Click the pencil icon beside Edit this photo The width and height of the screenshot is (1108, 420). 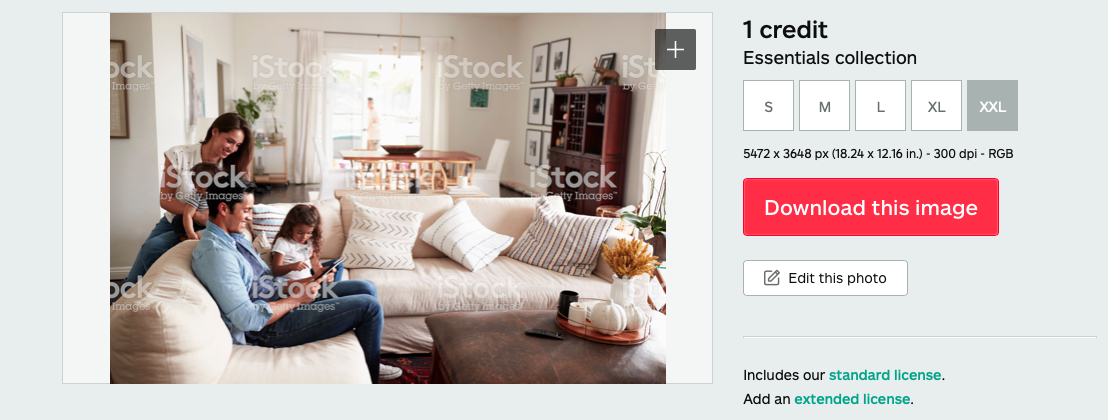[772, 278]
